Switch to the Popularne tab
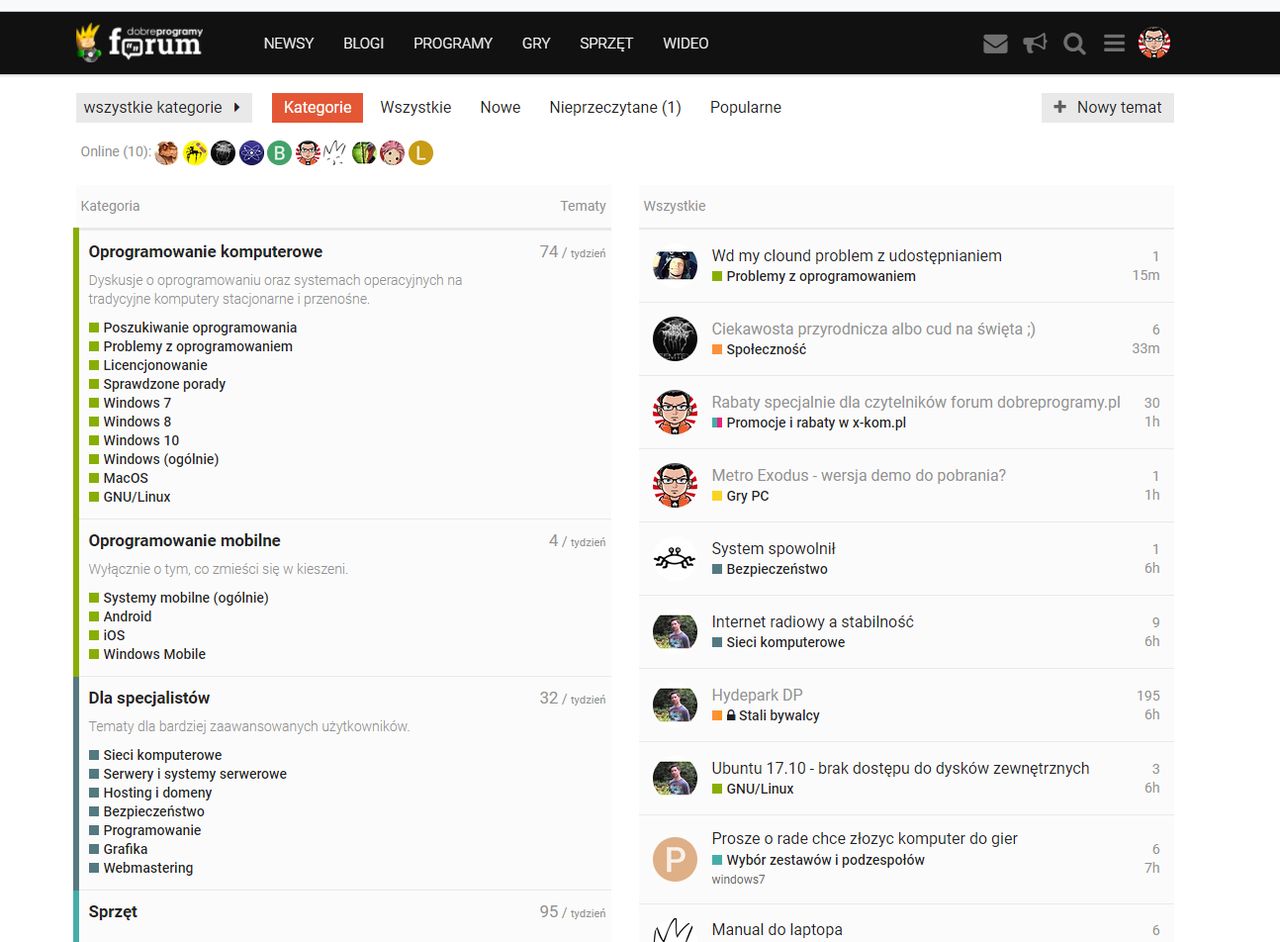The image size is (1280, 942). [745, 107]
